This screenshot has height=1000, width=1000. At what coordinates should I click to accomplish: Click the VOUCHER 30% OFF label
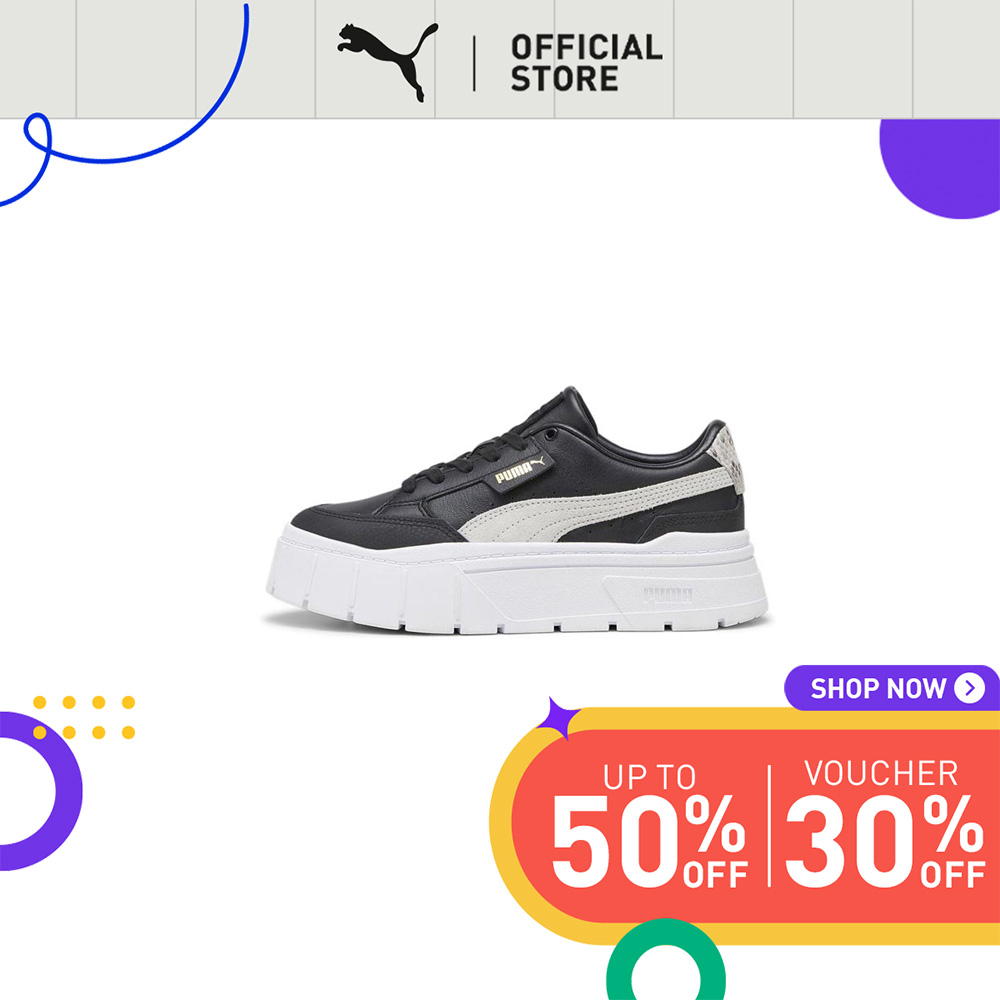coord(885,823)
